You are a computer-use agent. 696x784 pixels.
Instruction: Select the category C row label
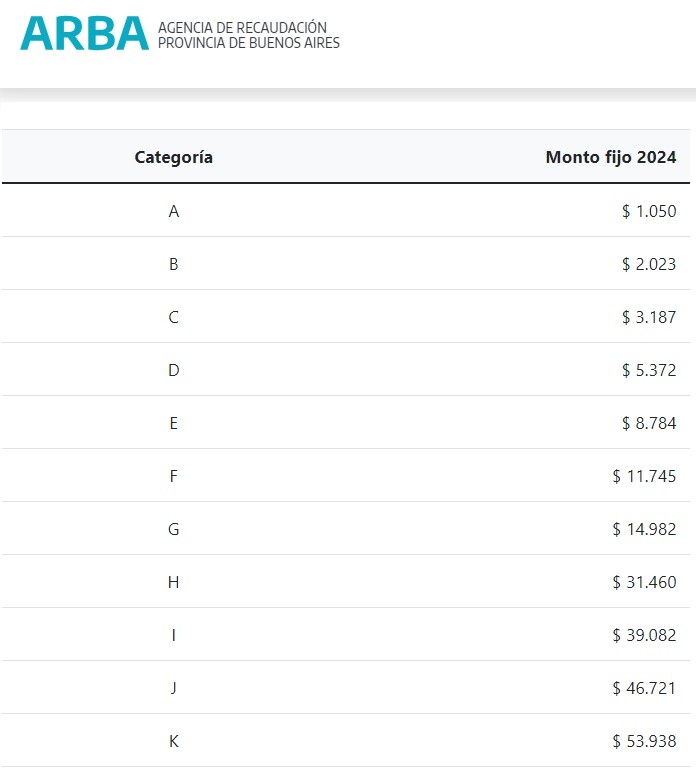(x=174, y=317)
